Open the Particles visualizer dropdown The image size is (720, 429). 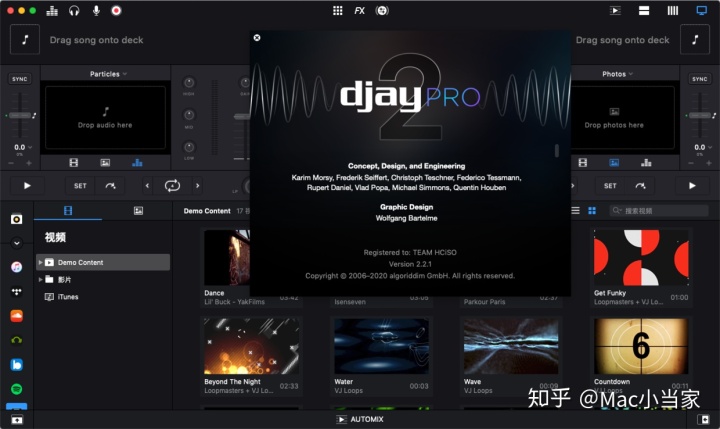click(108, 74)
